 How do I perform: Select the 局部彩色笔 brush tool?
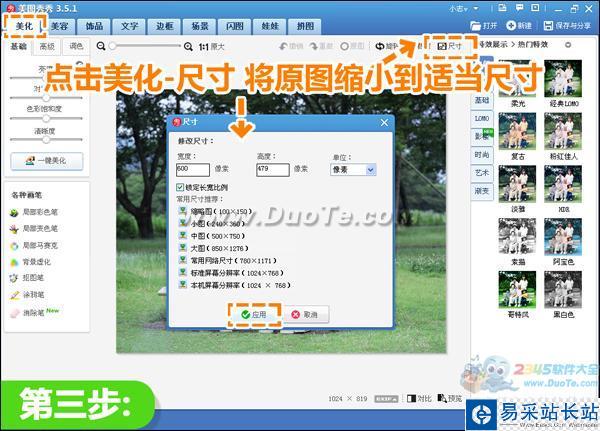34,212
